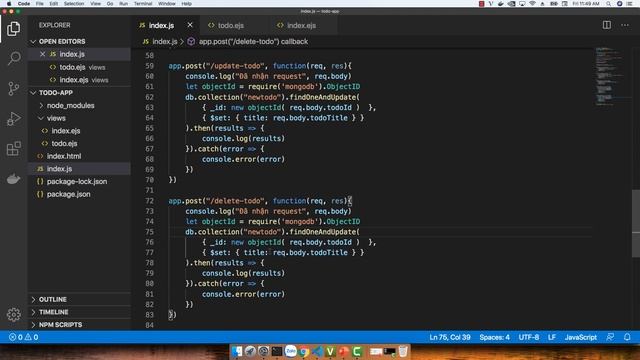Place cursor on findOneAndUpdate at line 75
The width and height of the screenshot is (640, 360).
click(x=322, y=232)
